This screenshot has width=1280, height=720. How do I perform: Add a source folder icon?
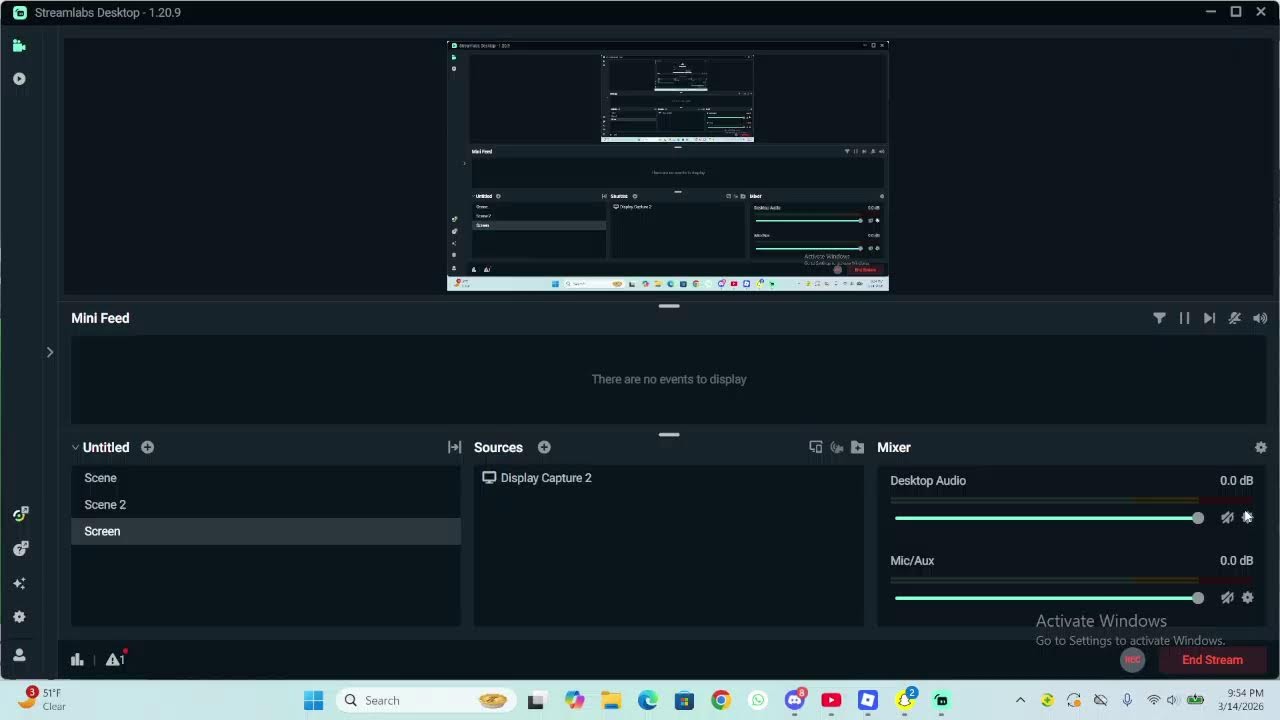(857, 447)
